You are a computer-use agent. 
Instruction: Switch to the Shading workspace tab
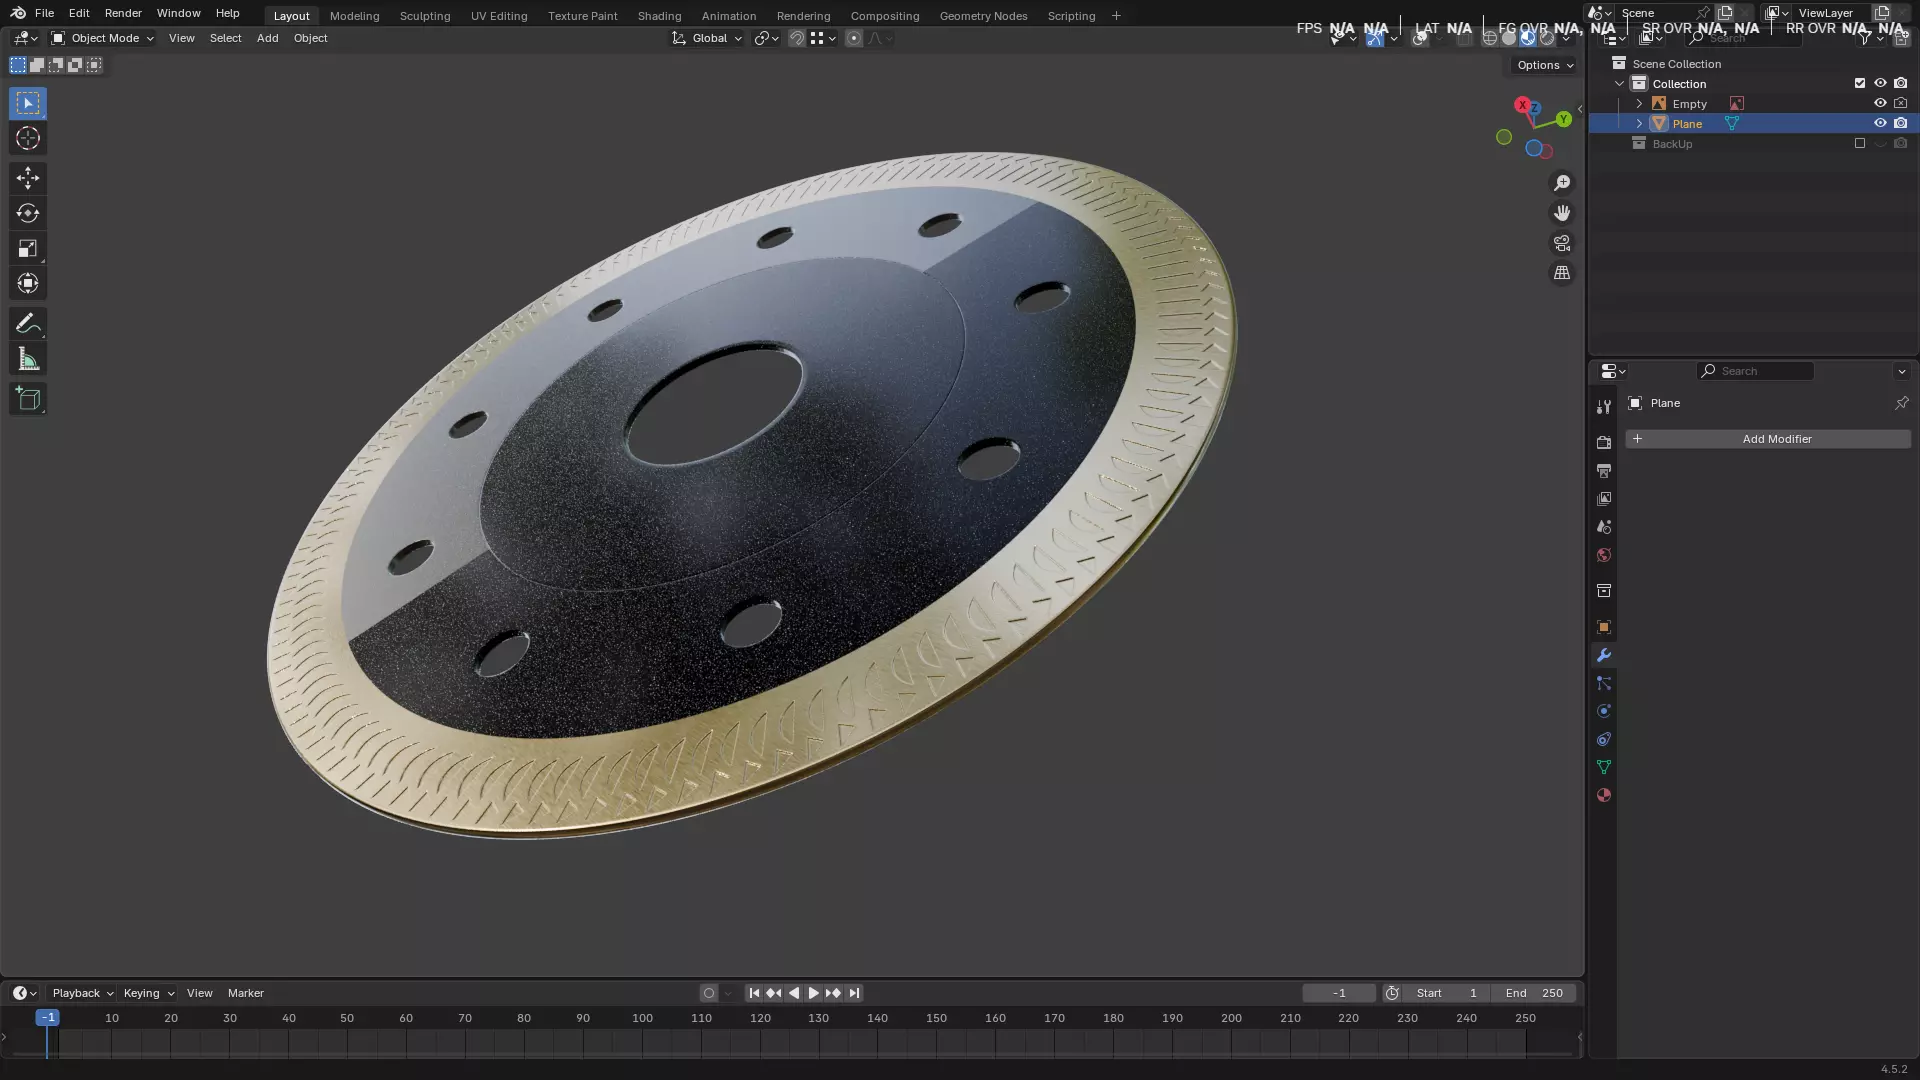point(659,16)
